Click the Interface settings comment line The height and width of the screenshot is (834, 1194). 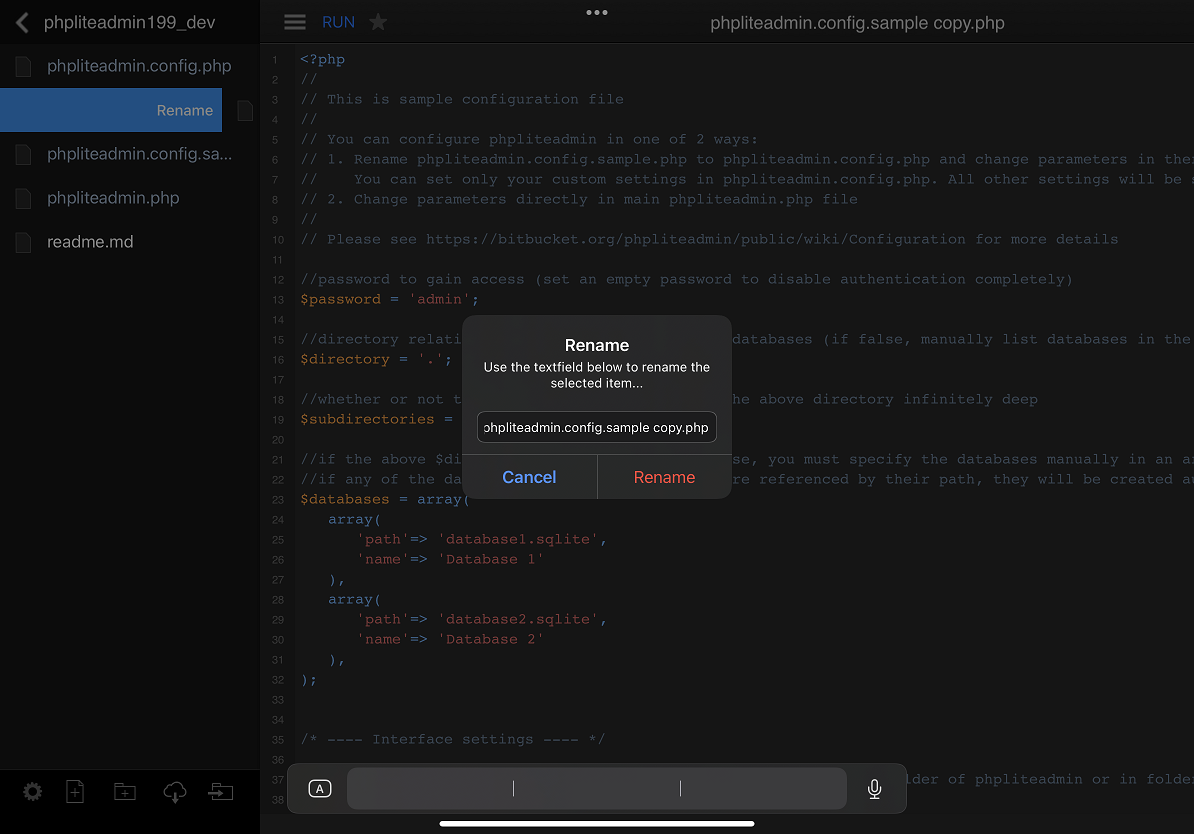pos(452,740)
